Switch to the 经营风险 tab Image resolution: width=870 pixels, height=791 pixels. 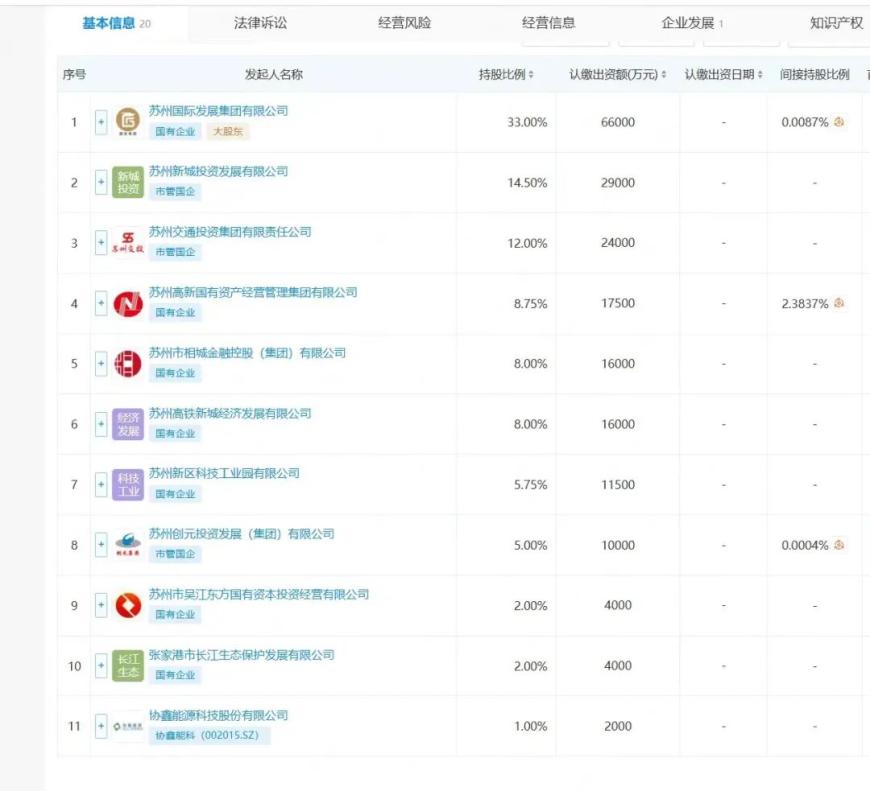point(404,23)
